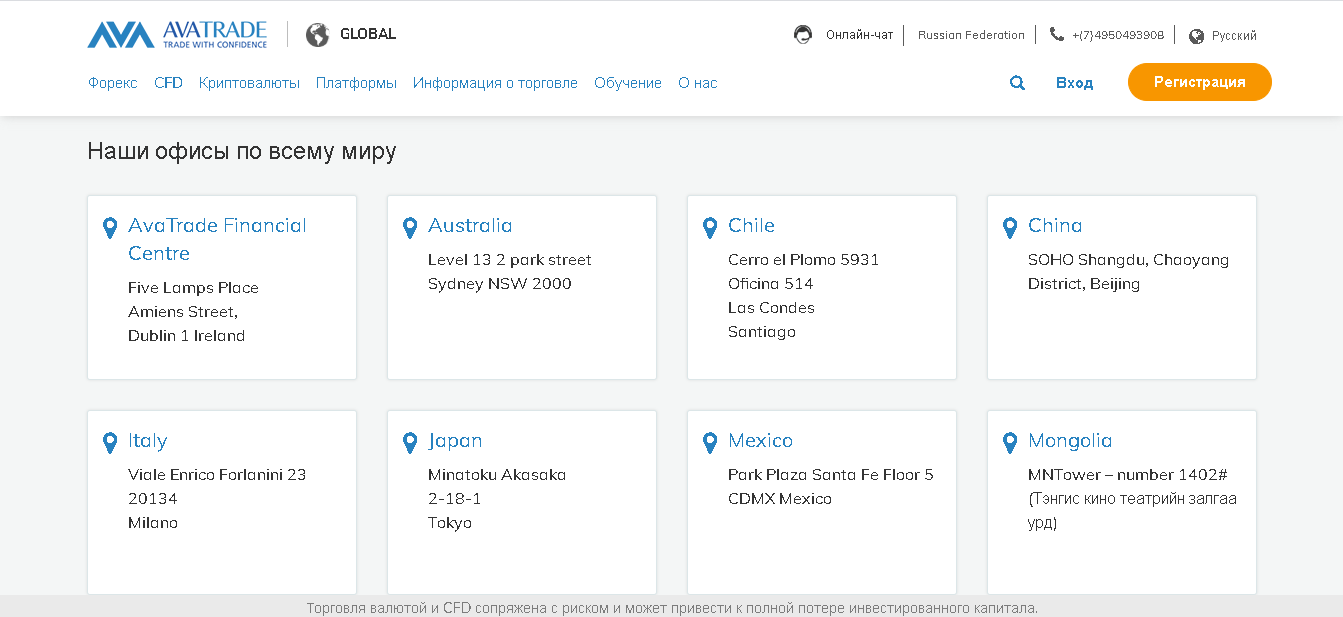Click the text 'Las Condes'
This screenshot has height=617, width=1343.
pos(771,308)
